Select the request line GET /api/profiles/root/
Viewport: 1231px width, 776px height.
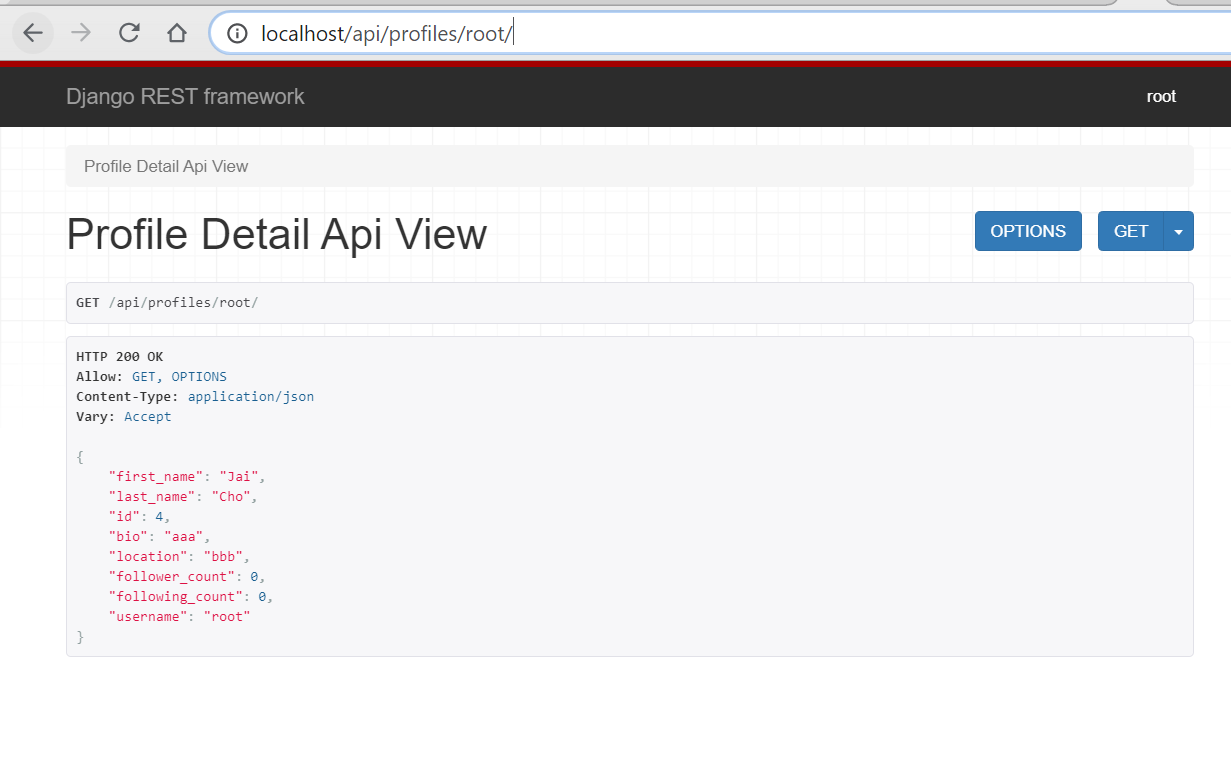pos(167,302)
